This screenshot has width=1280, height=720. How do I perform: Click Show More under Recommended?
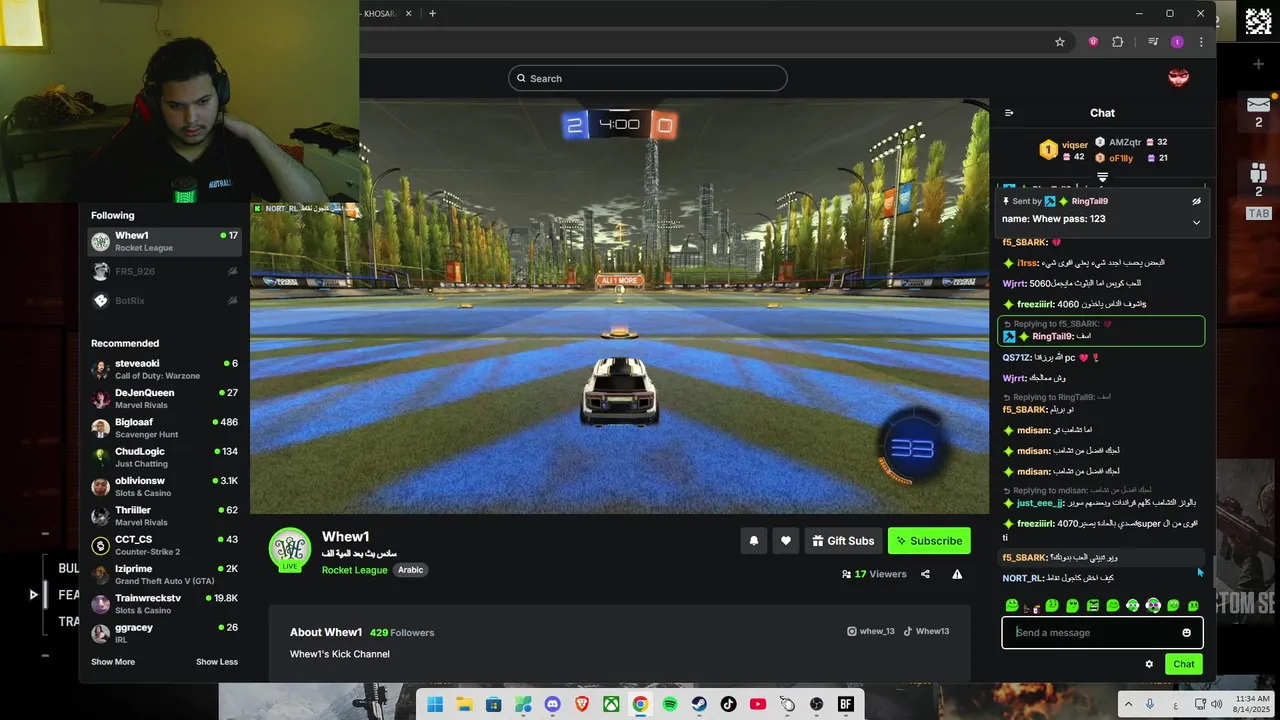pos(113,662)
